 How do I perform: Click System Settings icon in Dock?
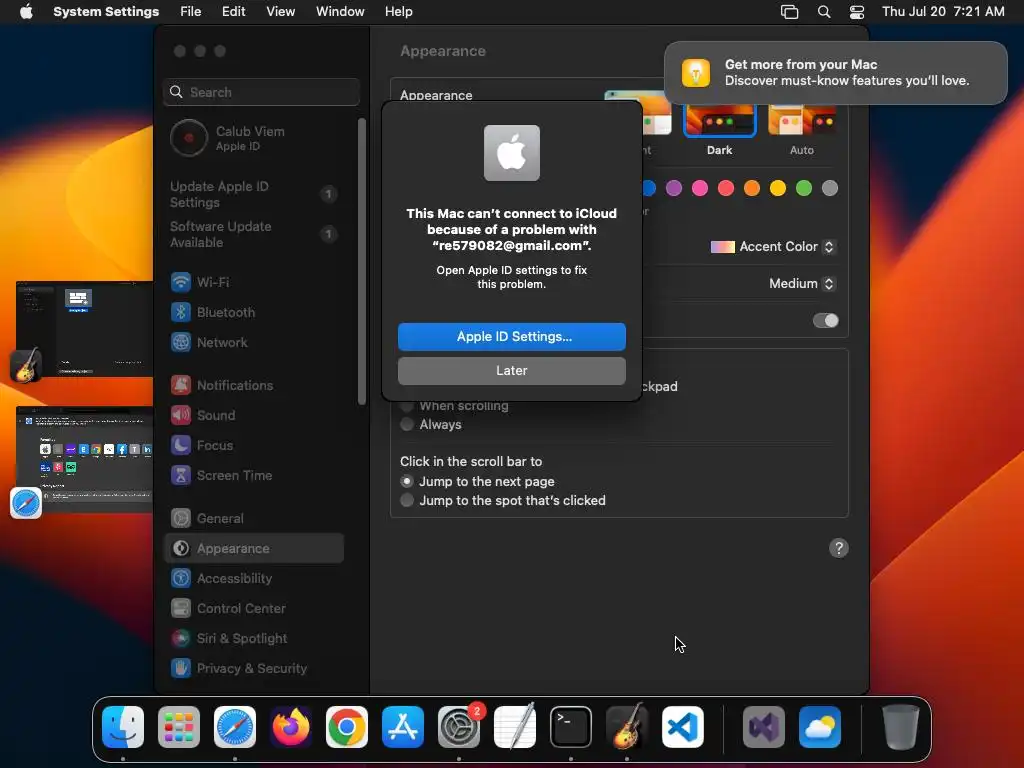point(459,727)
